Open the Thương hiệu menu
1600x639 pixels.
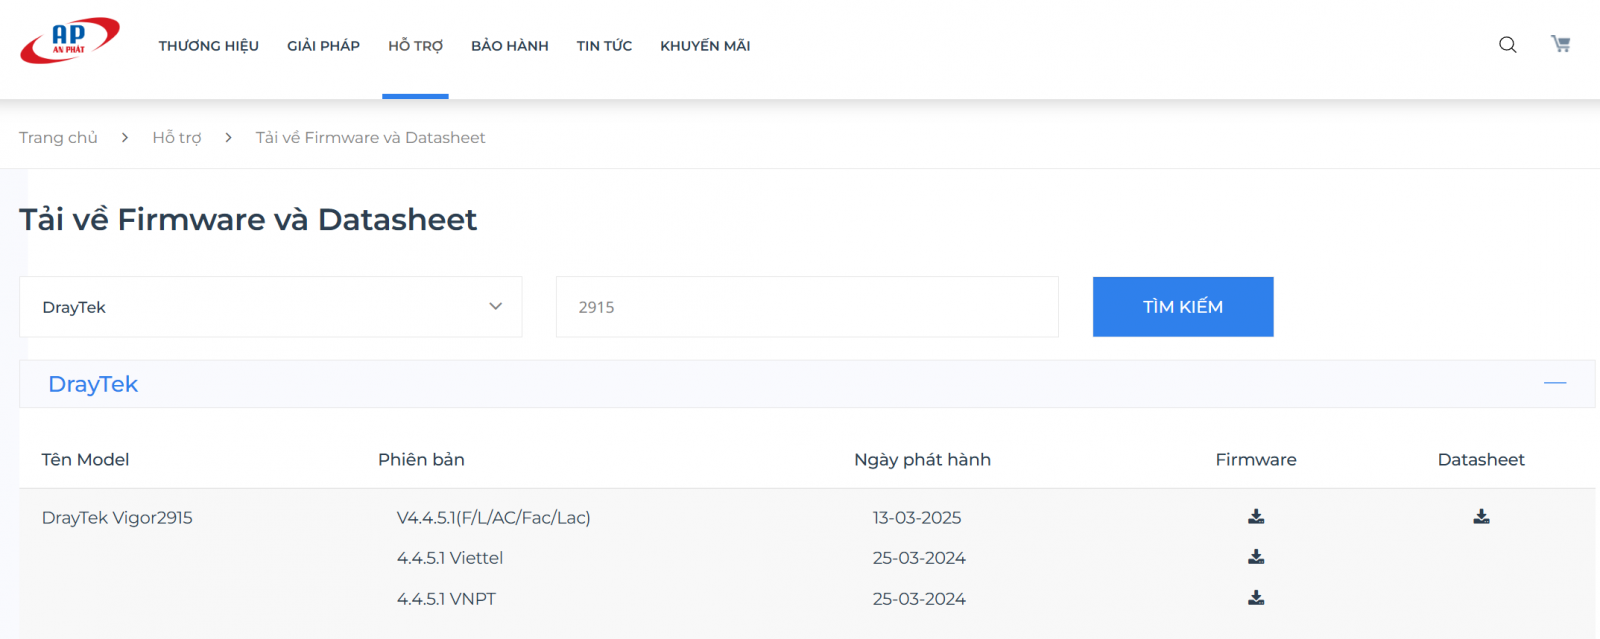click(208, 46)
